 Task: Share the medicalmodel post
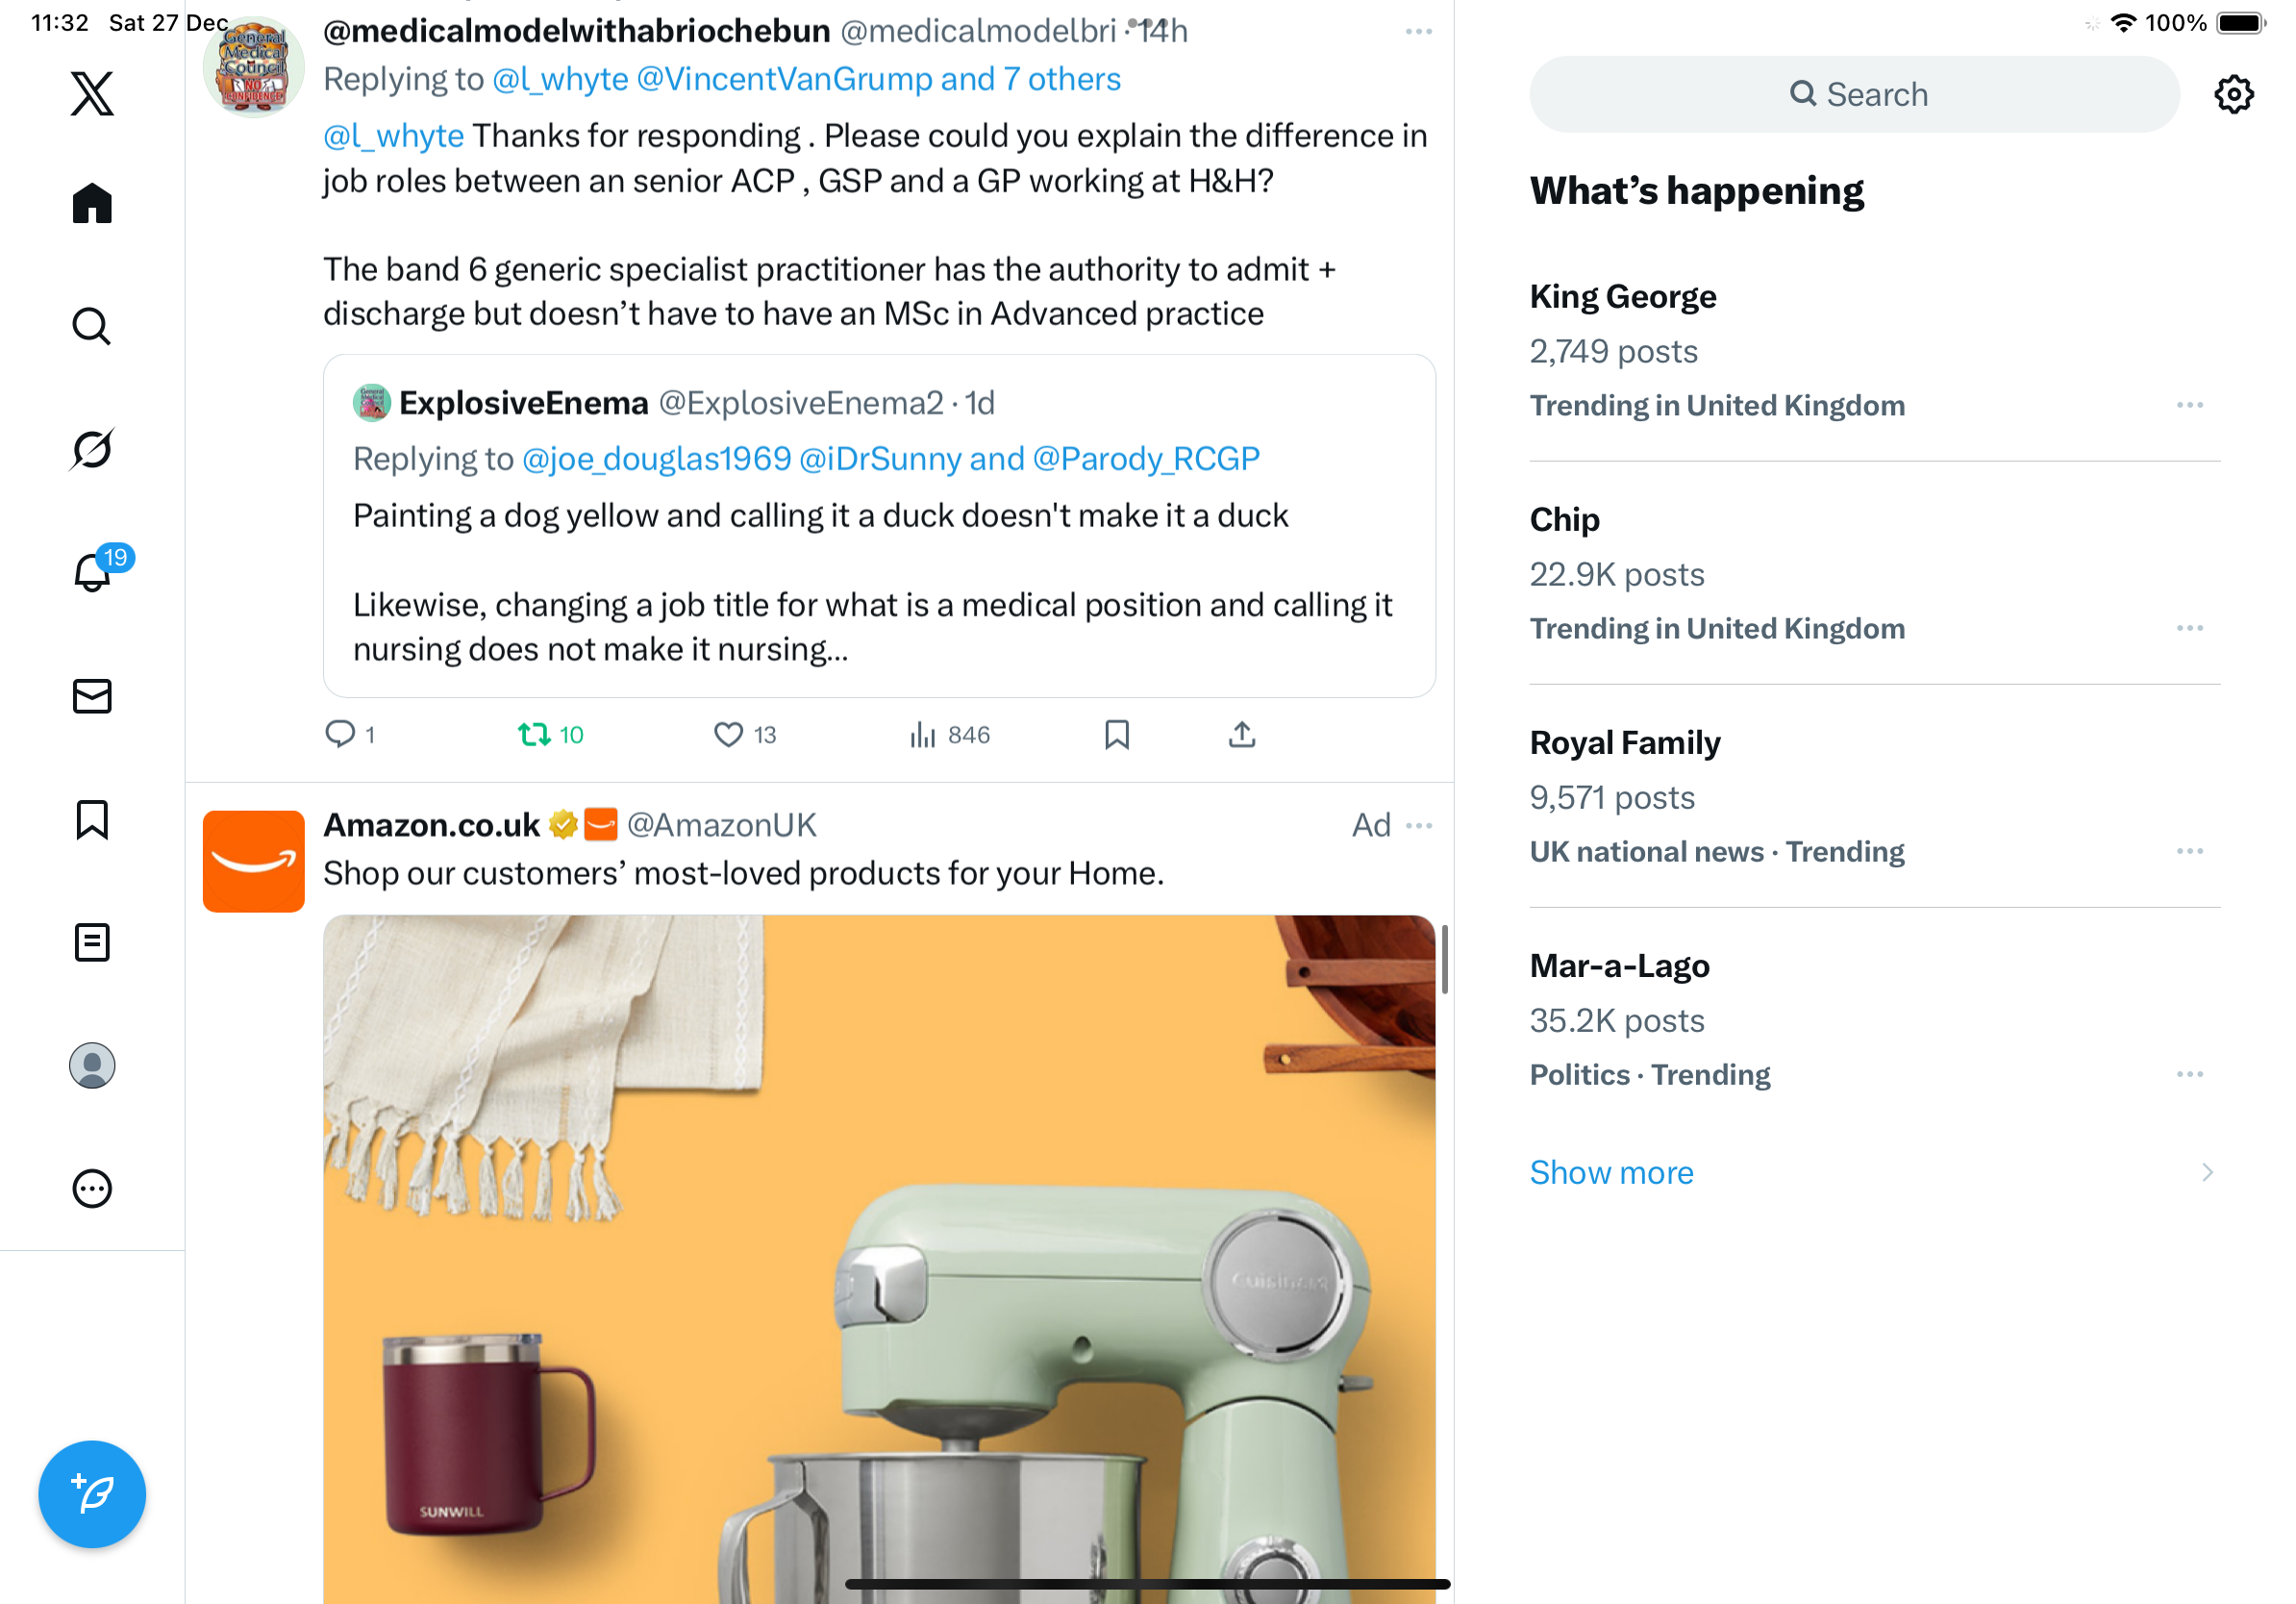pyautogui.click(x=1242, y=735)
